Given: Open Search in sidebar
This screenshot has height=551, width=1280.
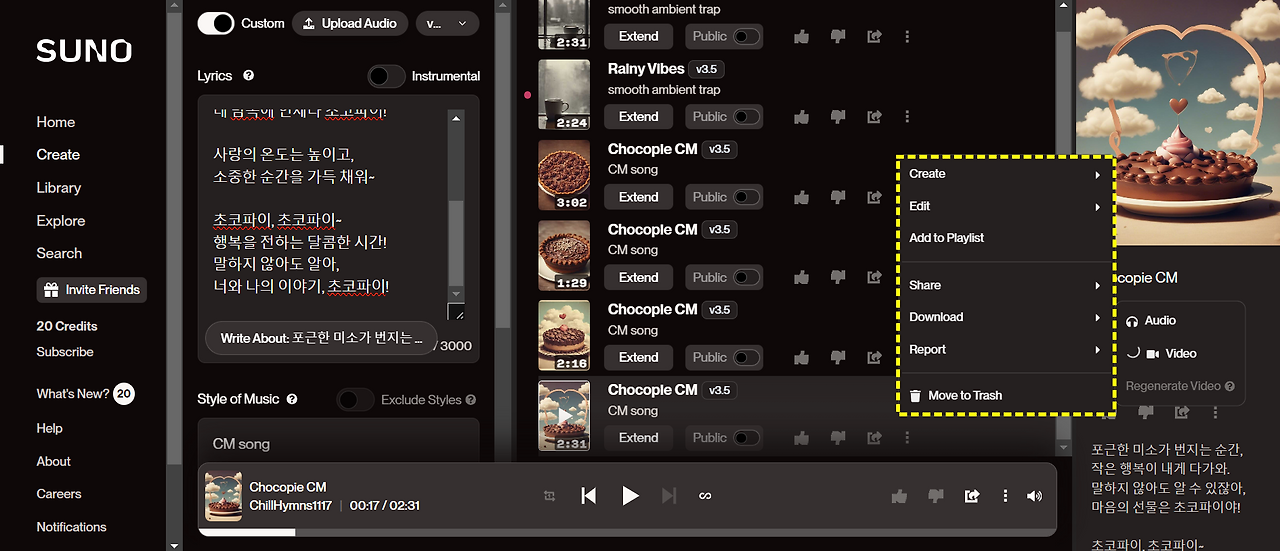Looking at the screenshot, I should click(59, 254).
